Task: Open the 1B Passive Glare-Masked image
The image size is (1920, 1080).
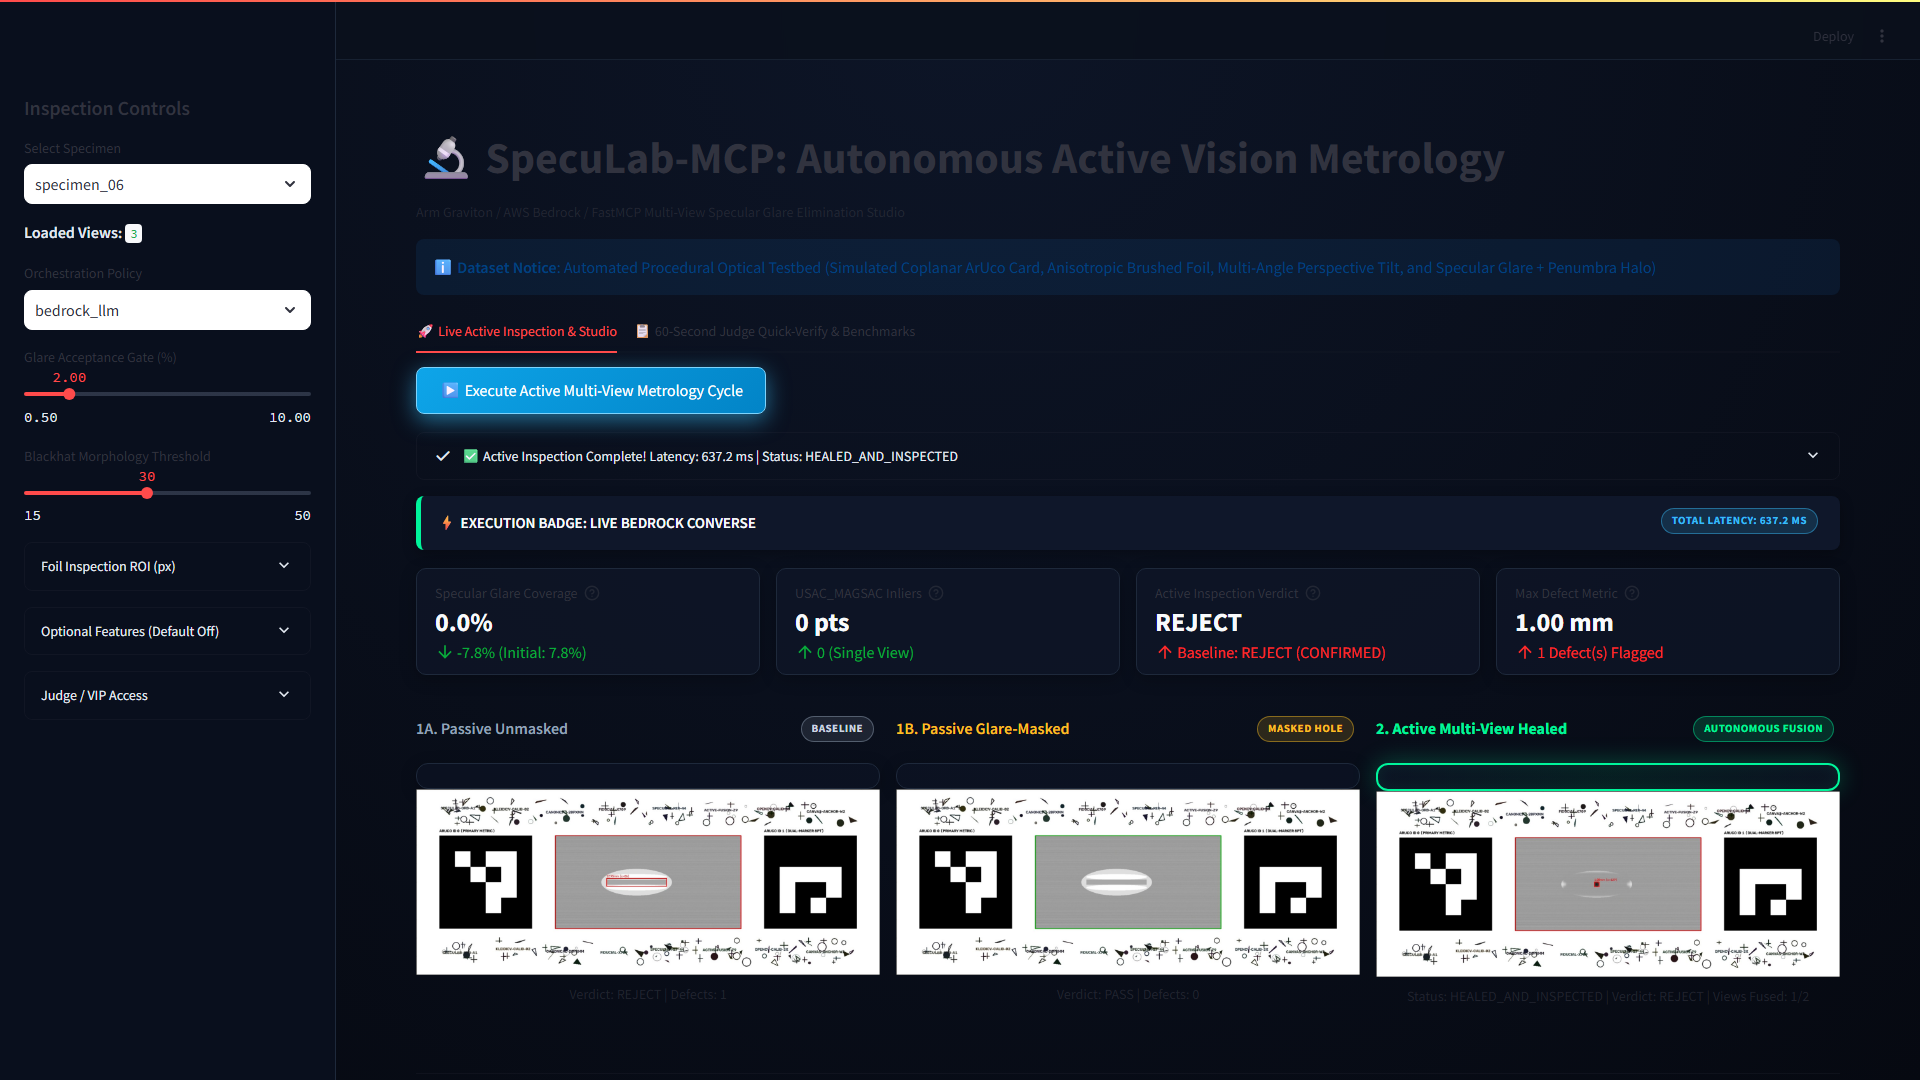Action: pyautogui.click(x=1128, y=882)
